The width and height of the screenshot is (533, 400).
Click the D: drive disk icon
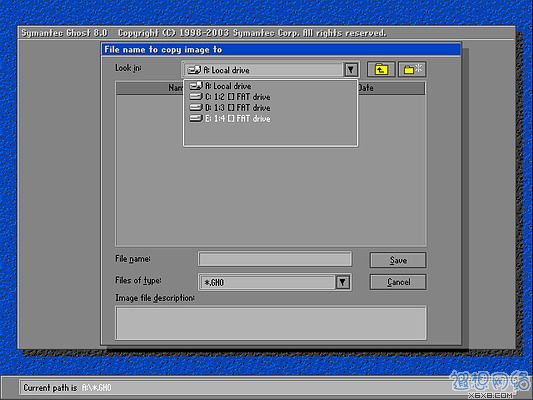coord(196,108)
